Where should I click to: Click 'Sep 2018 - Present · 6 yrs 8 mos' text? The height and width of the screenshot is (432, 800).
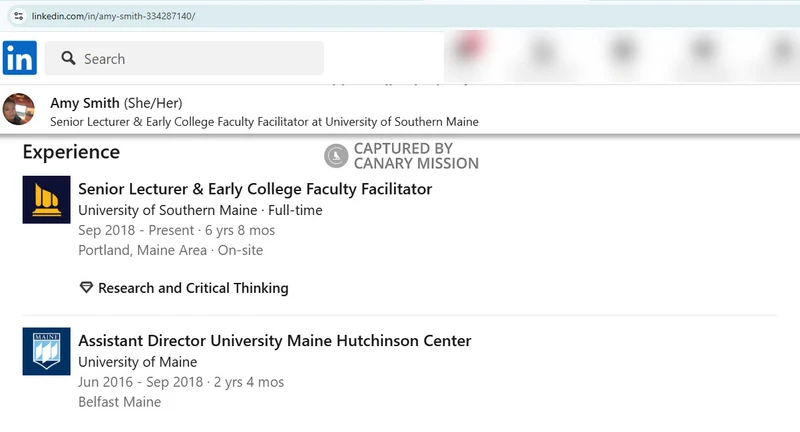tap(177, 231)
